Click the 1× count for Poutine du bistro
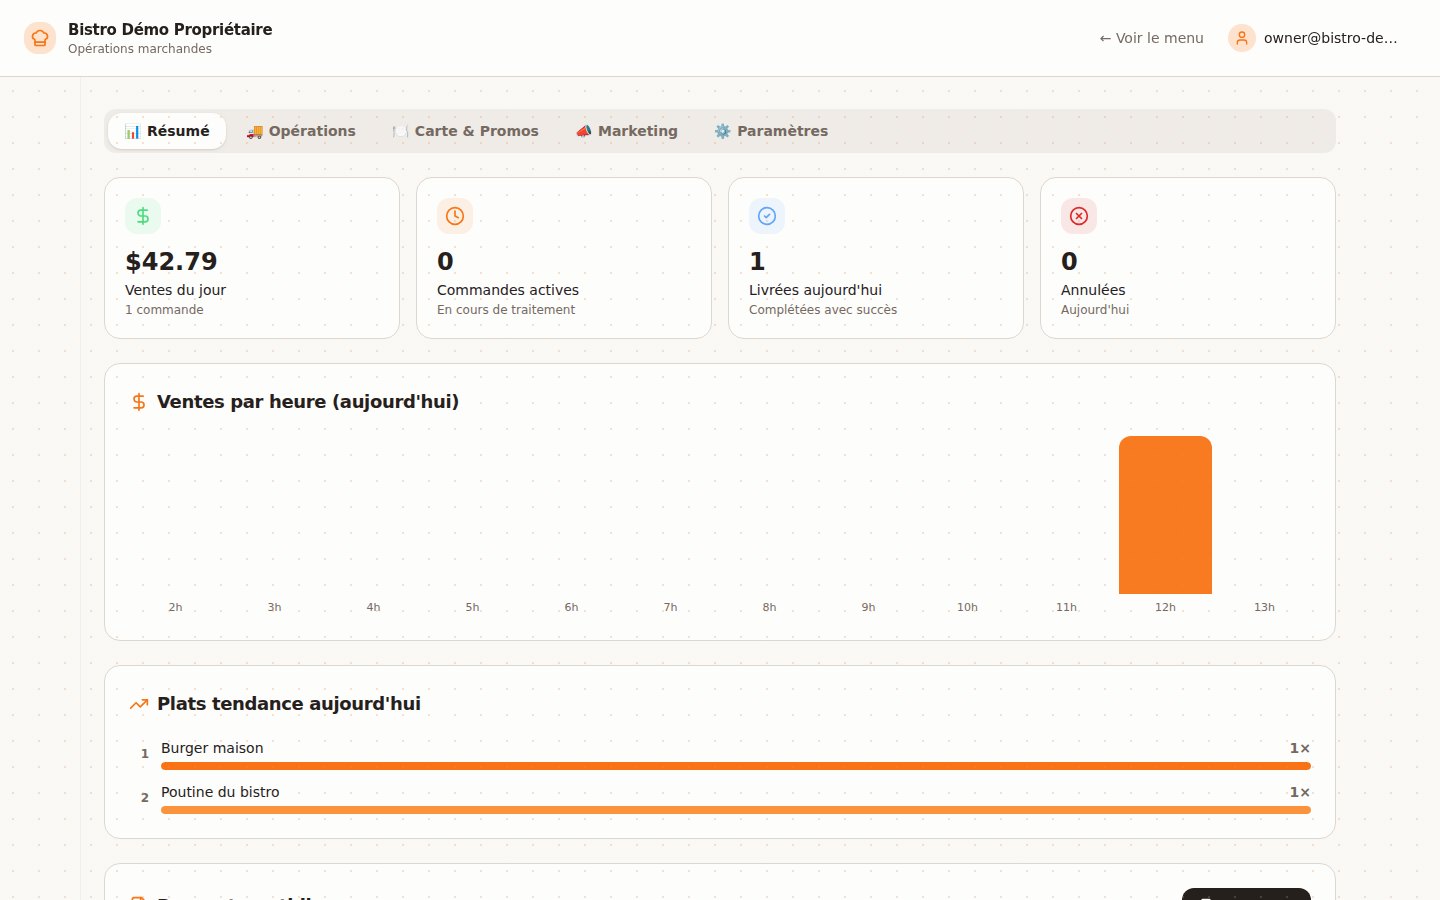The width and height of the screenshot is (1440, 900). point(1299,792)
